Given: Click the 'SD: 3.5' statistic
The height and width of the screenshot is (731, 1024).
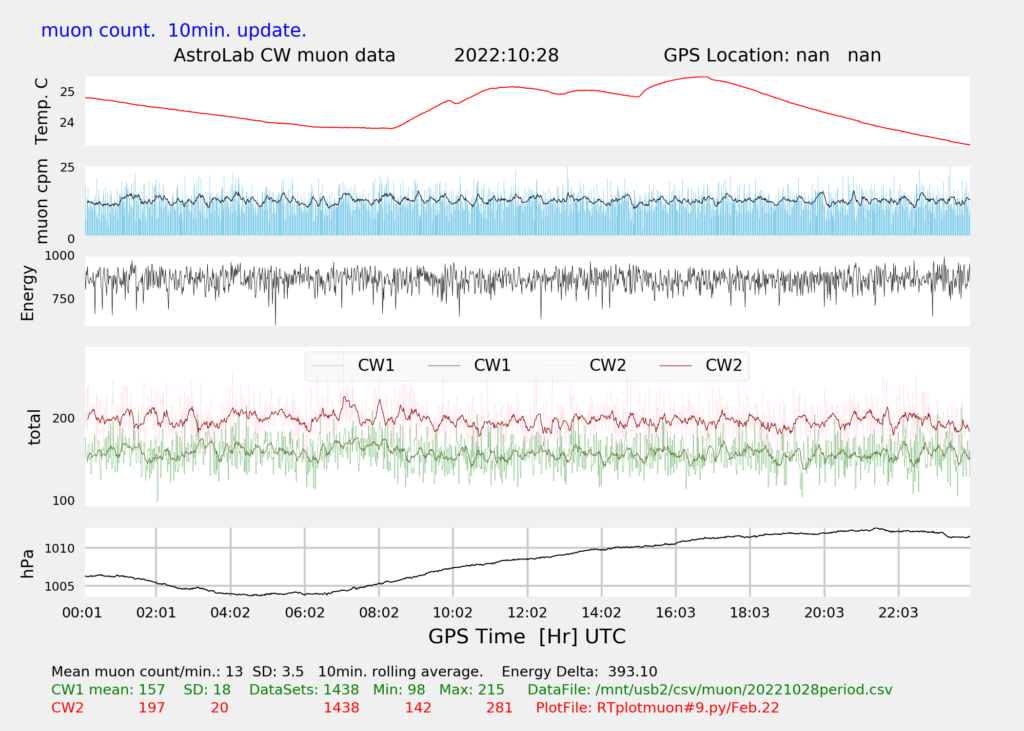Looking at the screenshot, I should pyautogui.click(x=278, y=672).
